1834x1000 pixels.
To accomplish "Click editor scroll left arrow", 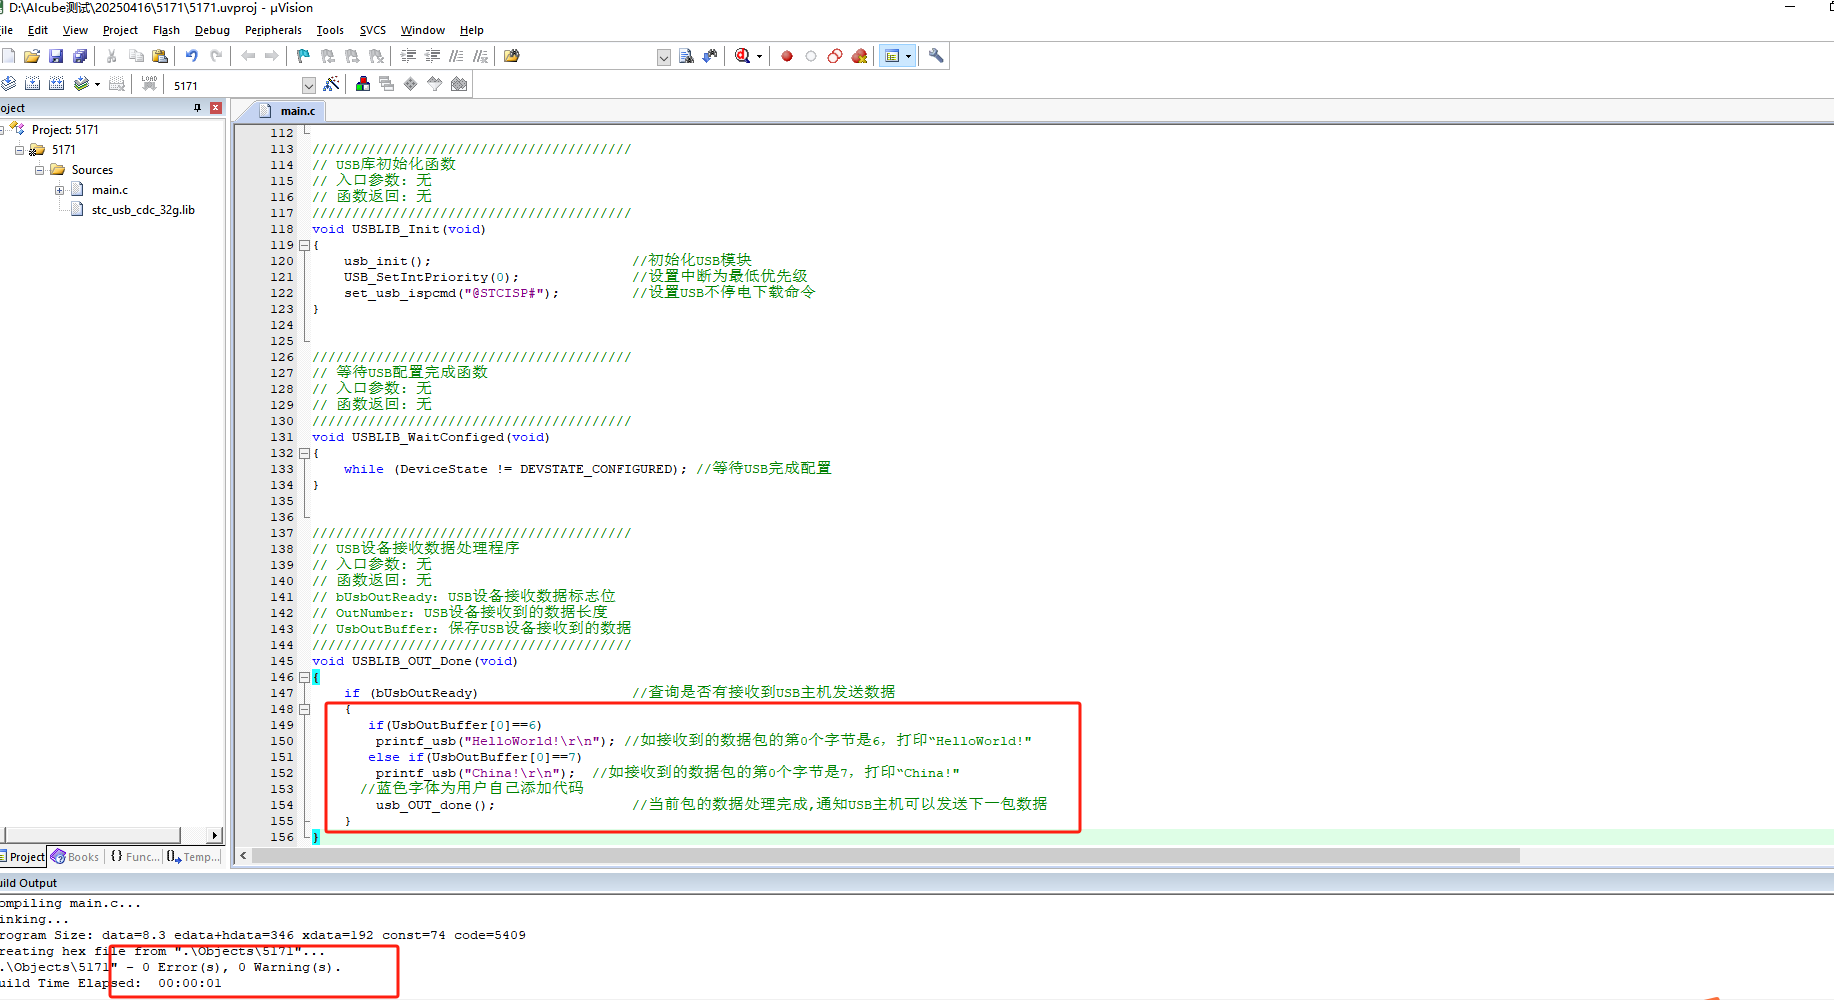I will [243, 856].
